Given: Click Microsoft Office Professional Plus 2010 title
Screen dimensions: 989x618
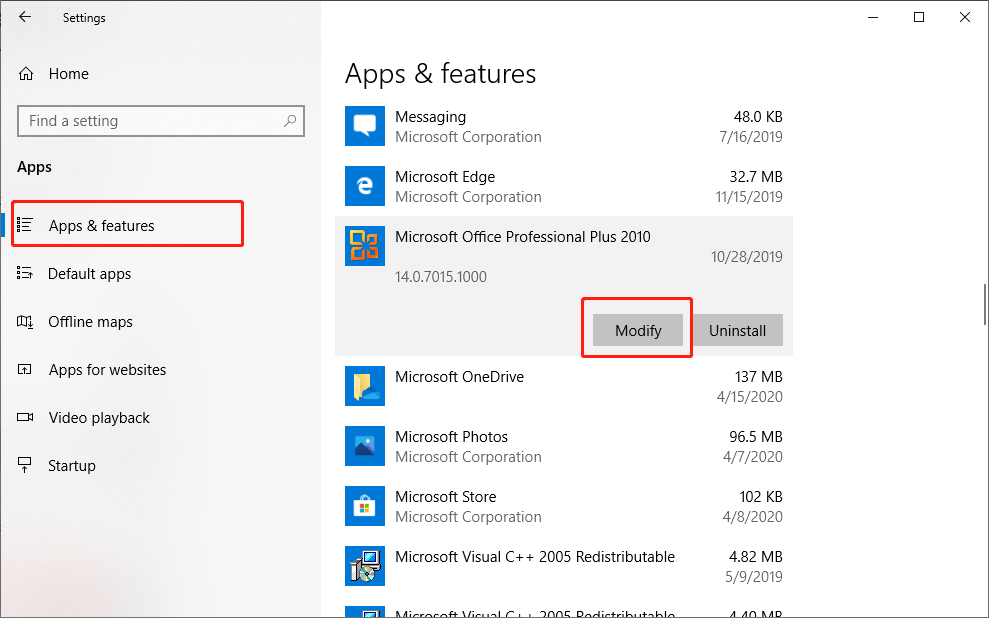Looking at the screenshot, I should pos(522,236).
